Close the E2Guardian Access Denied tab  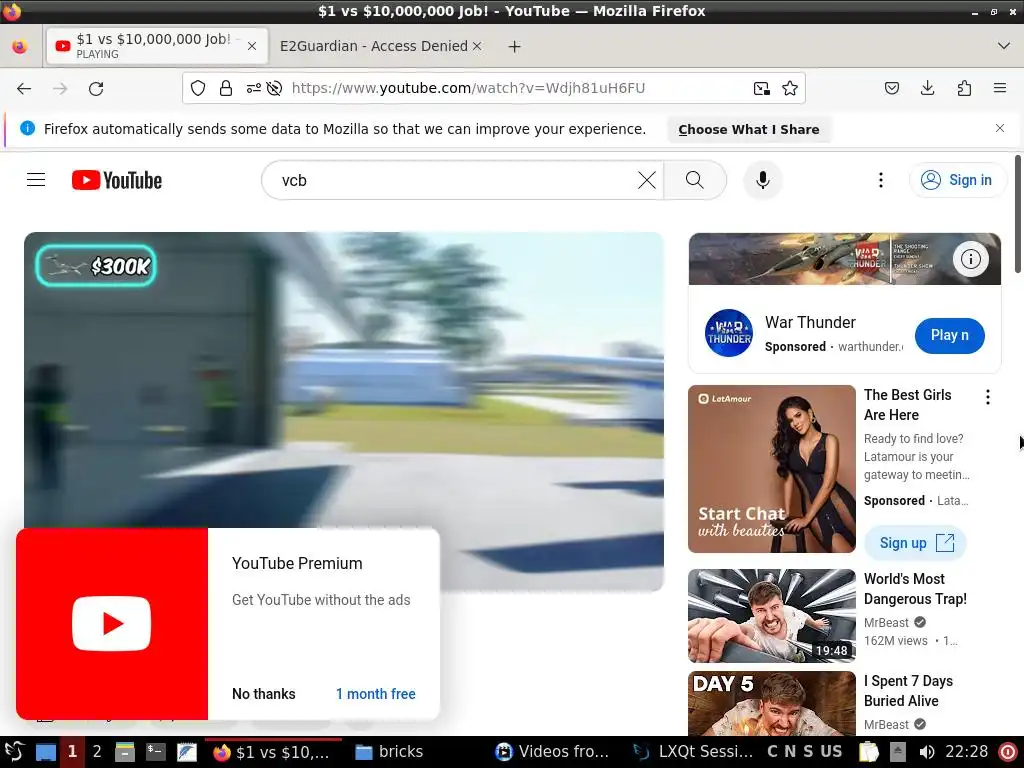pyautogui.click(x=477, y=46)
